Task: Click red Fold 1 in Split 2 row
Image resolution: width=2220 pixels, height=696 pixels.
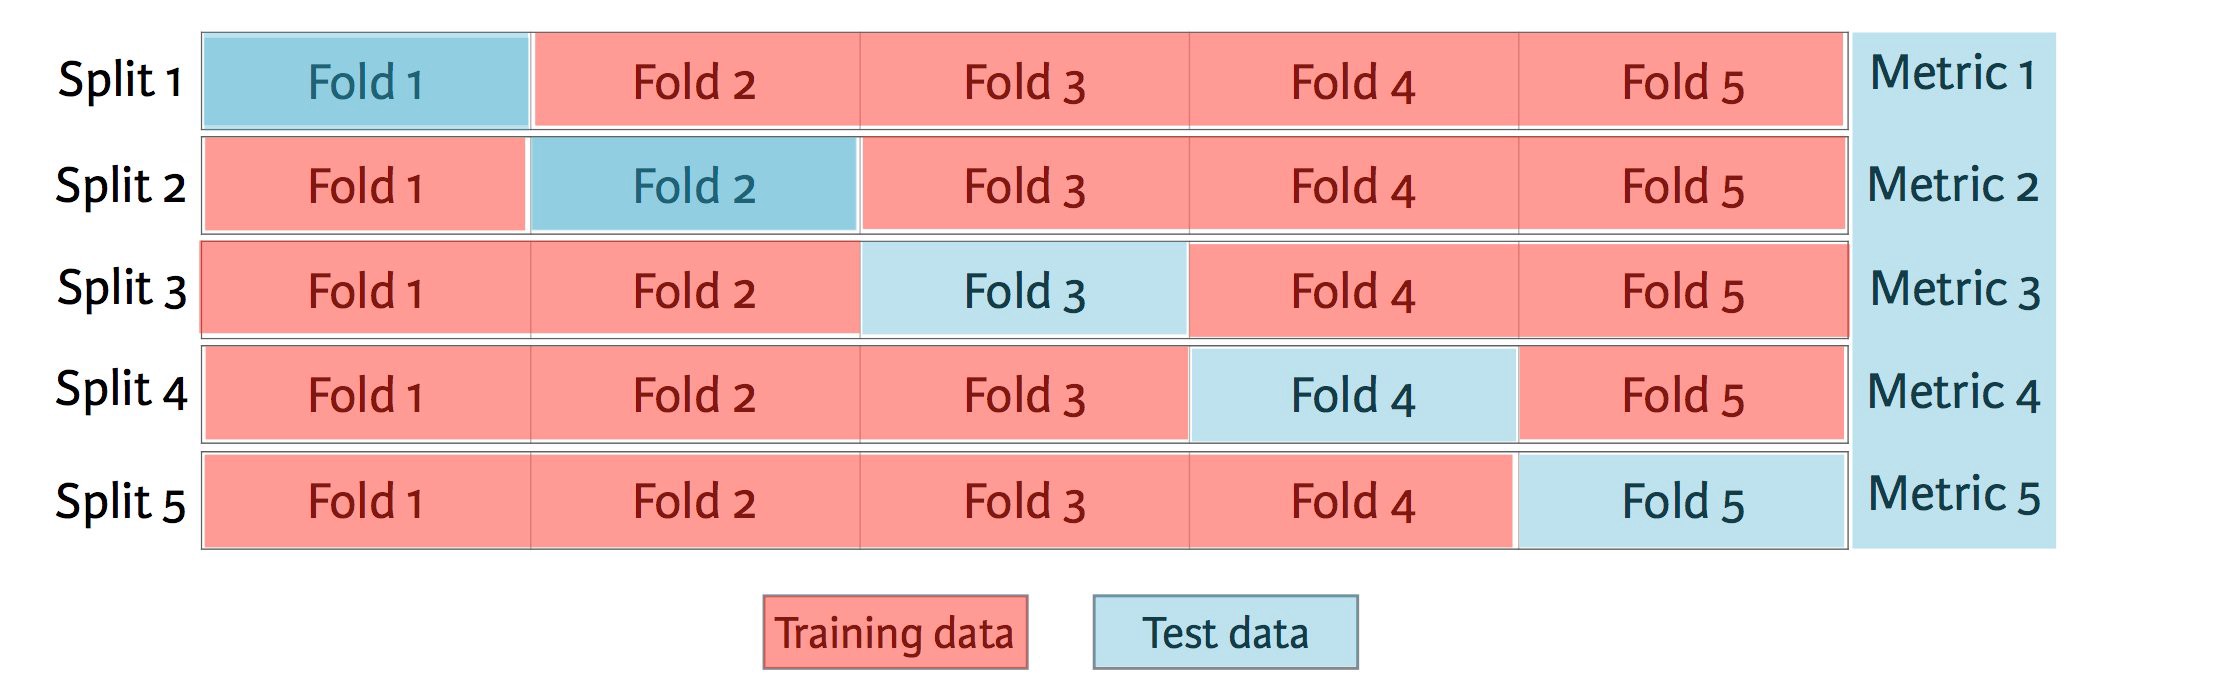Action: tap(365, 185)
